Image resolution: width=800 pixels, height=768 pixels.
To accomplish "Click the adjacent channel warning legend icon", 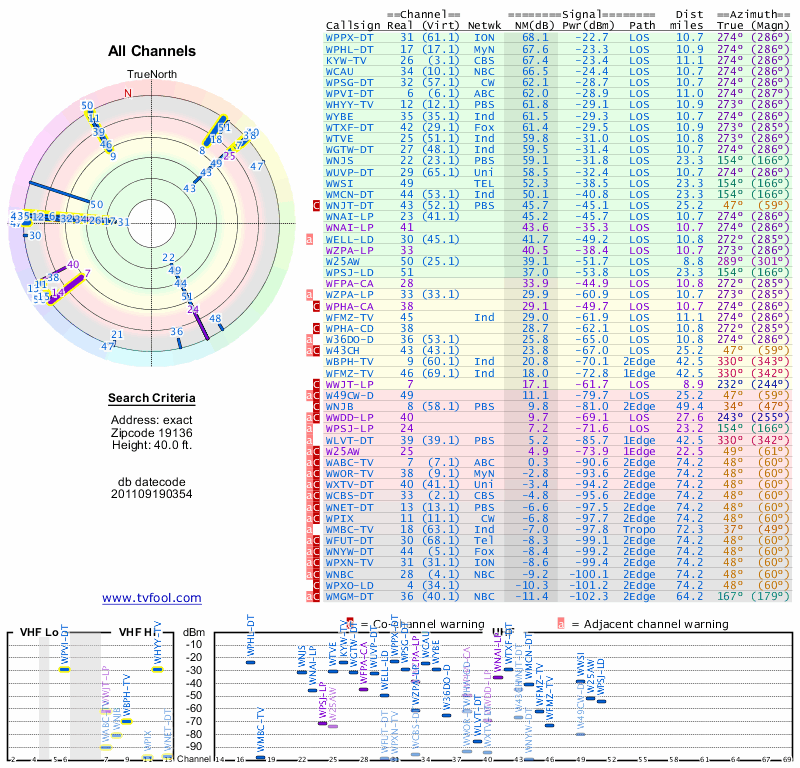I will (x=561, y=624).
